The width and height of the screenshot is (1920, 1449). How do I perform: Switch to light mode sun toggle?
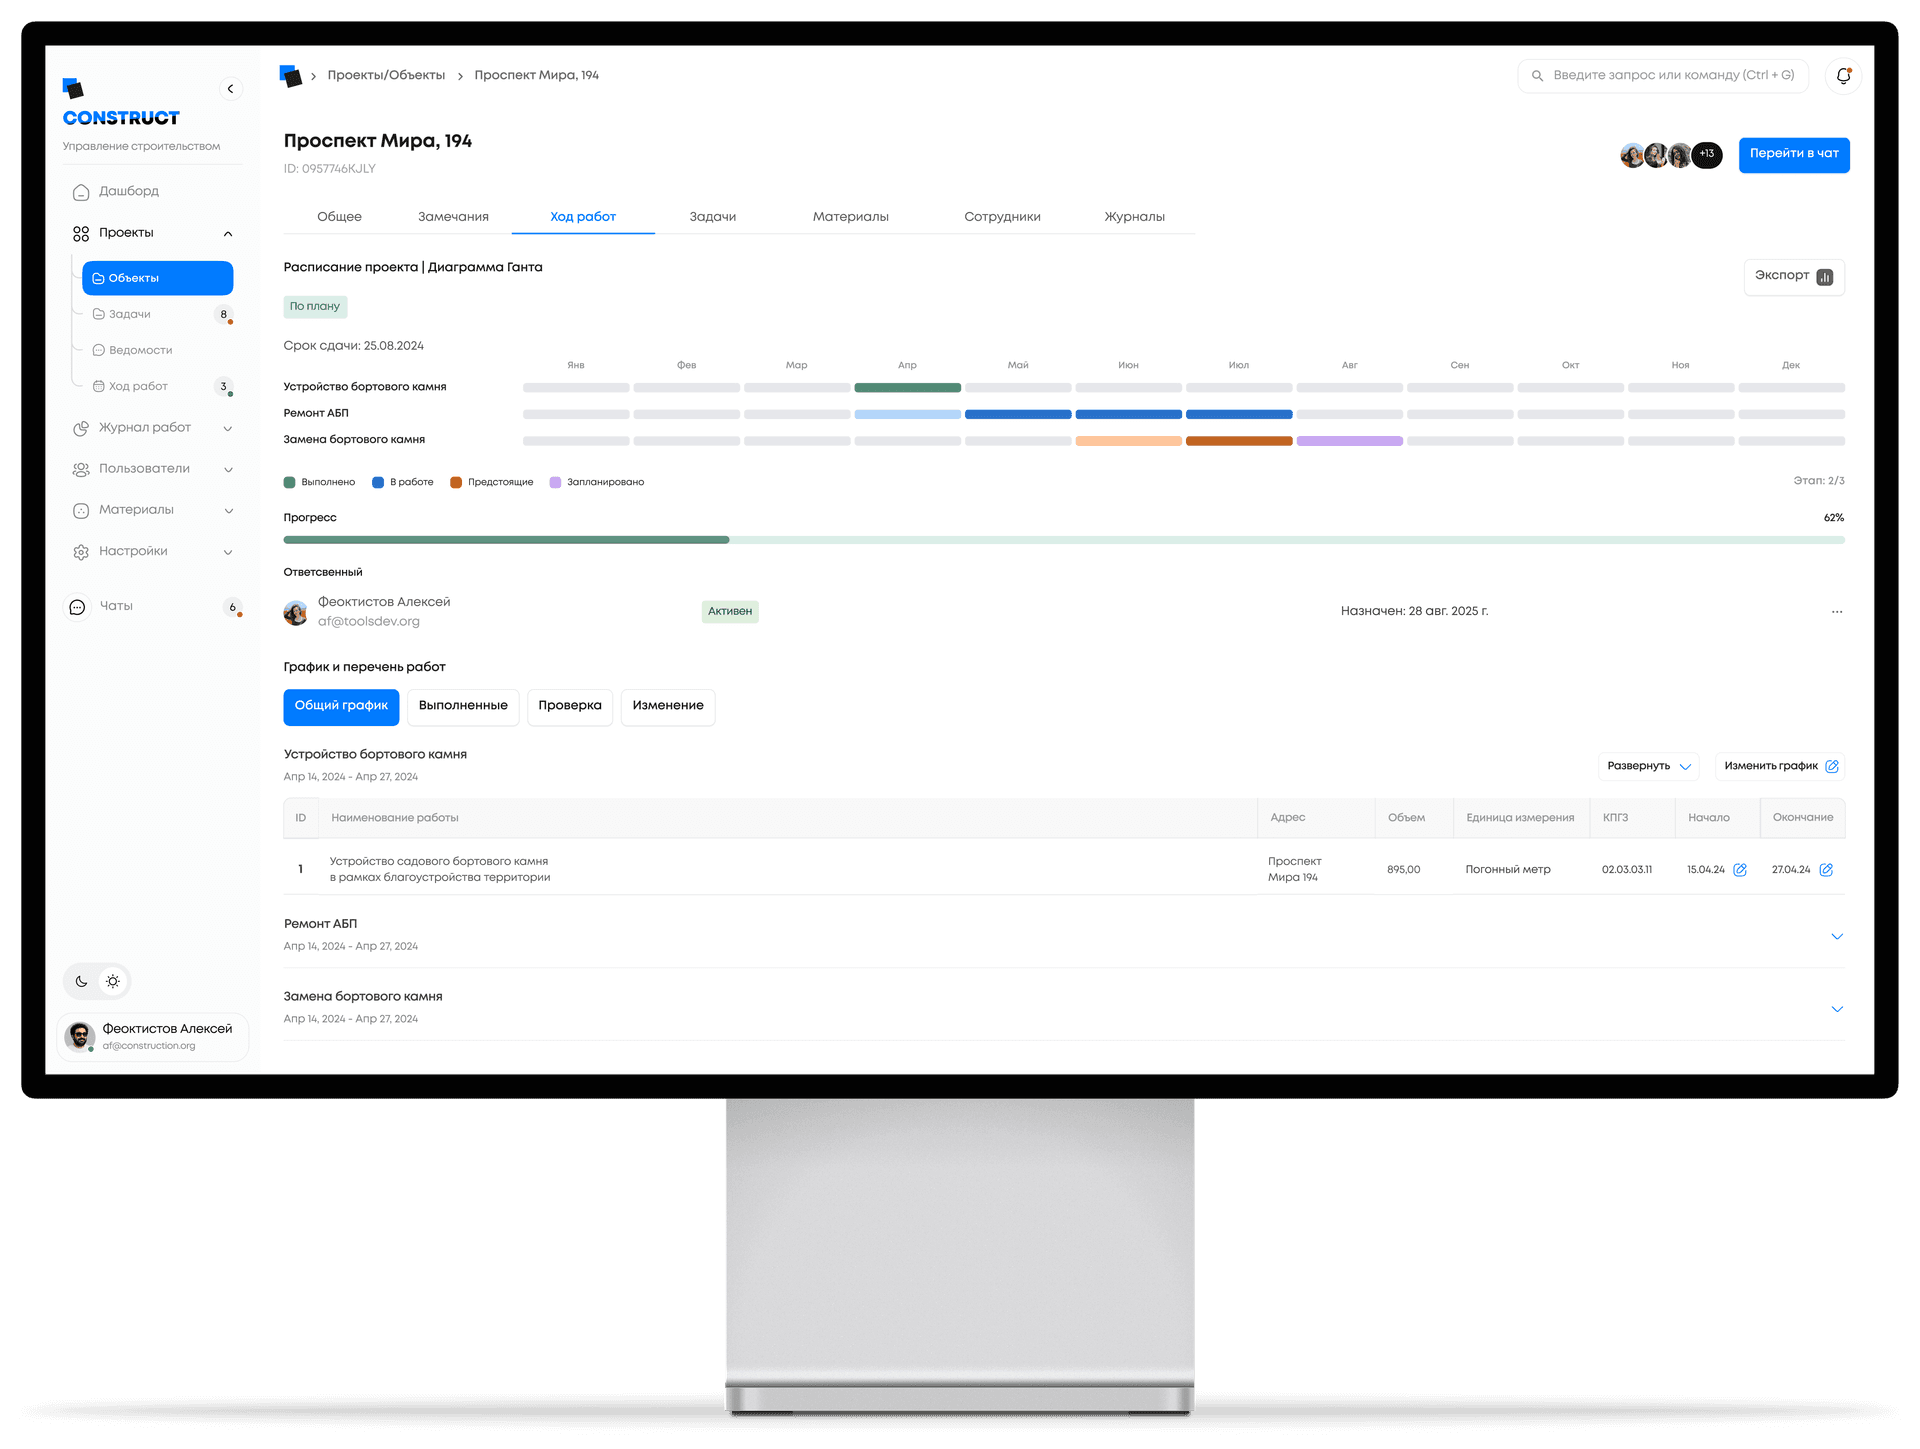click(x=113, y=982)
